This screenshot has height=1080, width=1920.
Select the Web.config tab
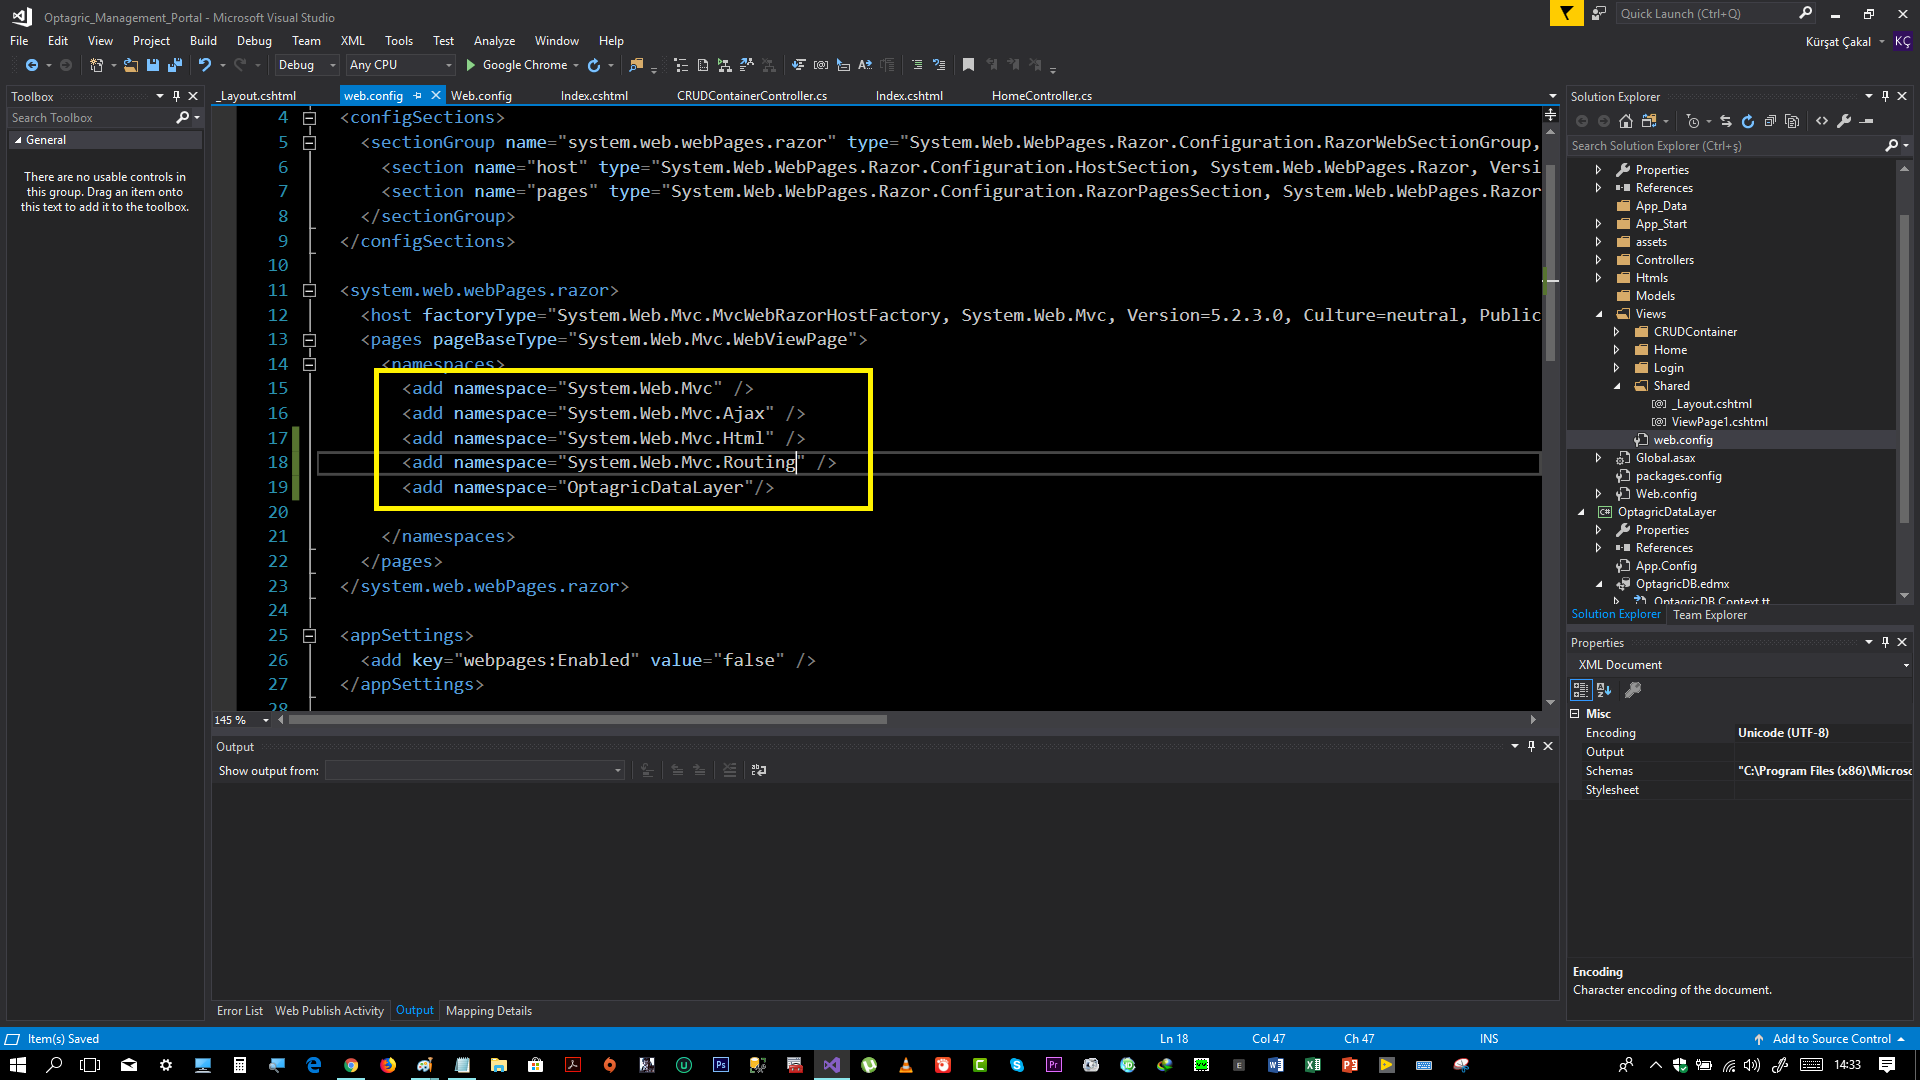point(481,95)
